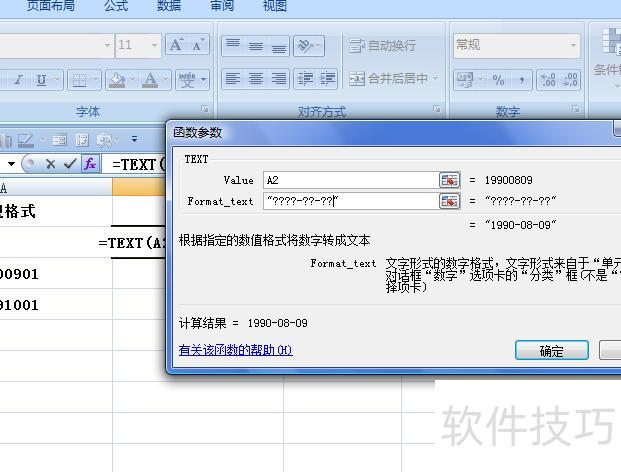Image resolution: width=621 pixels, height=472 pixels.
Task: Open text orientation button
Action: point(309,45)
